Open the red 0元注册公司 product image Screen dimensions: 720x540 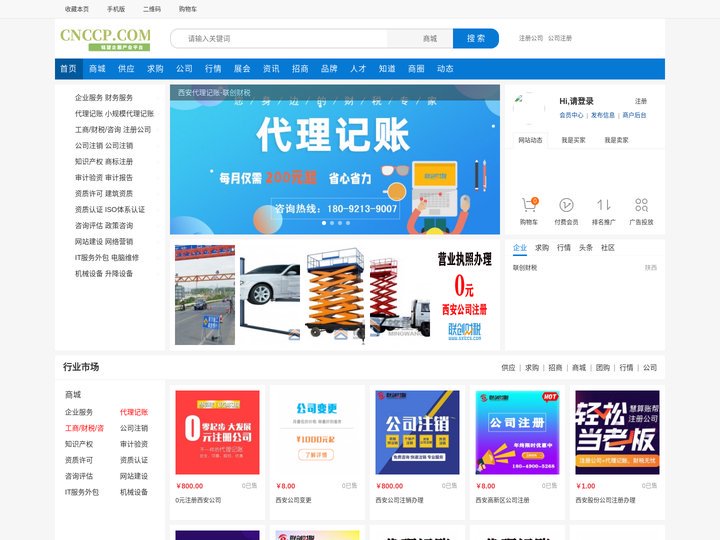(217, 432)
